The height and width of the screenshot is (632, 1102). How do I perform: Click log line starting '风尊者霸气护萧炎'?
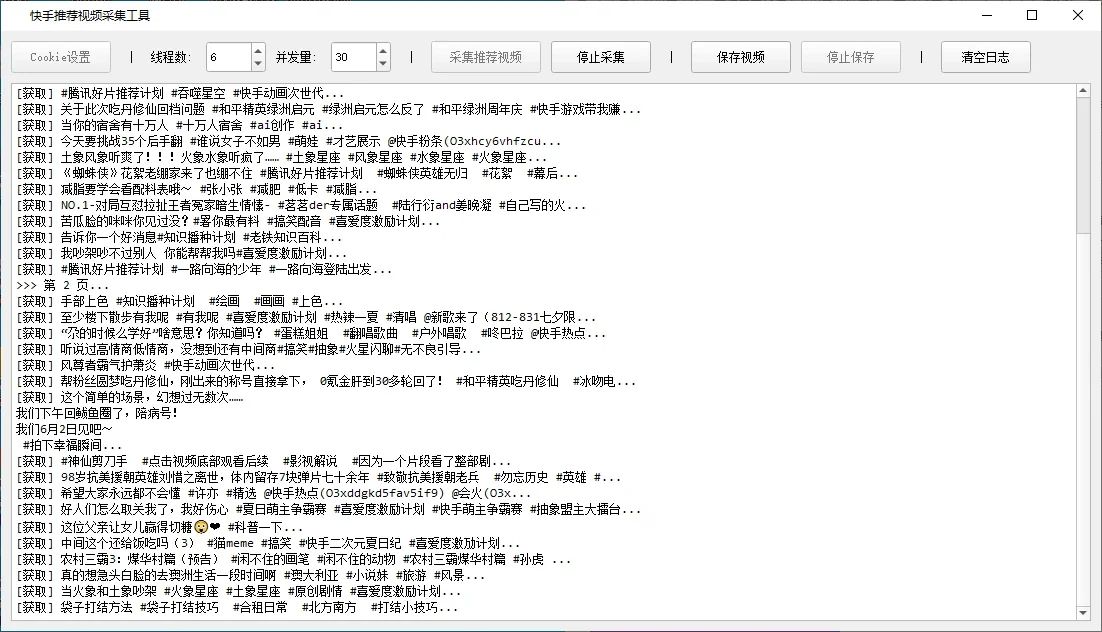pyautogui.click(x=145, y=366)
